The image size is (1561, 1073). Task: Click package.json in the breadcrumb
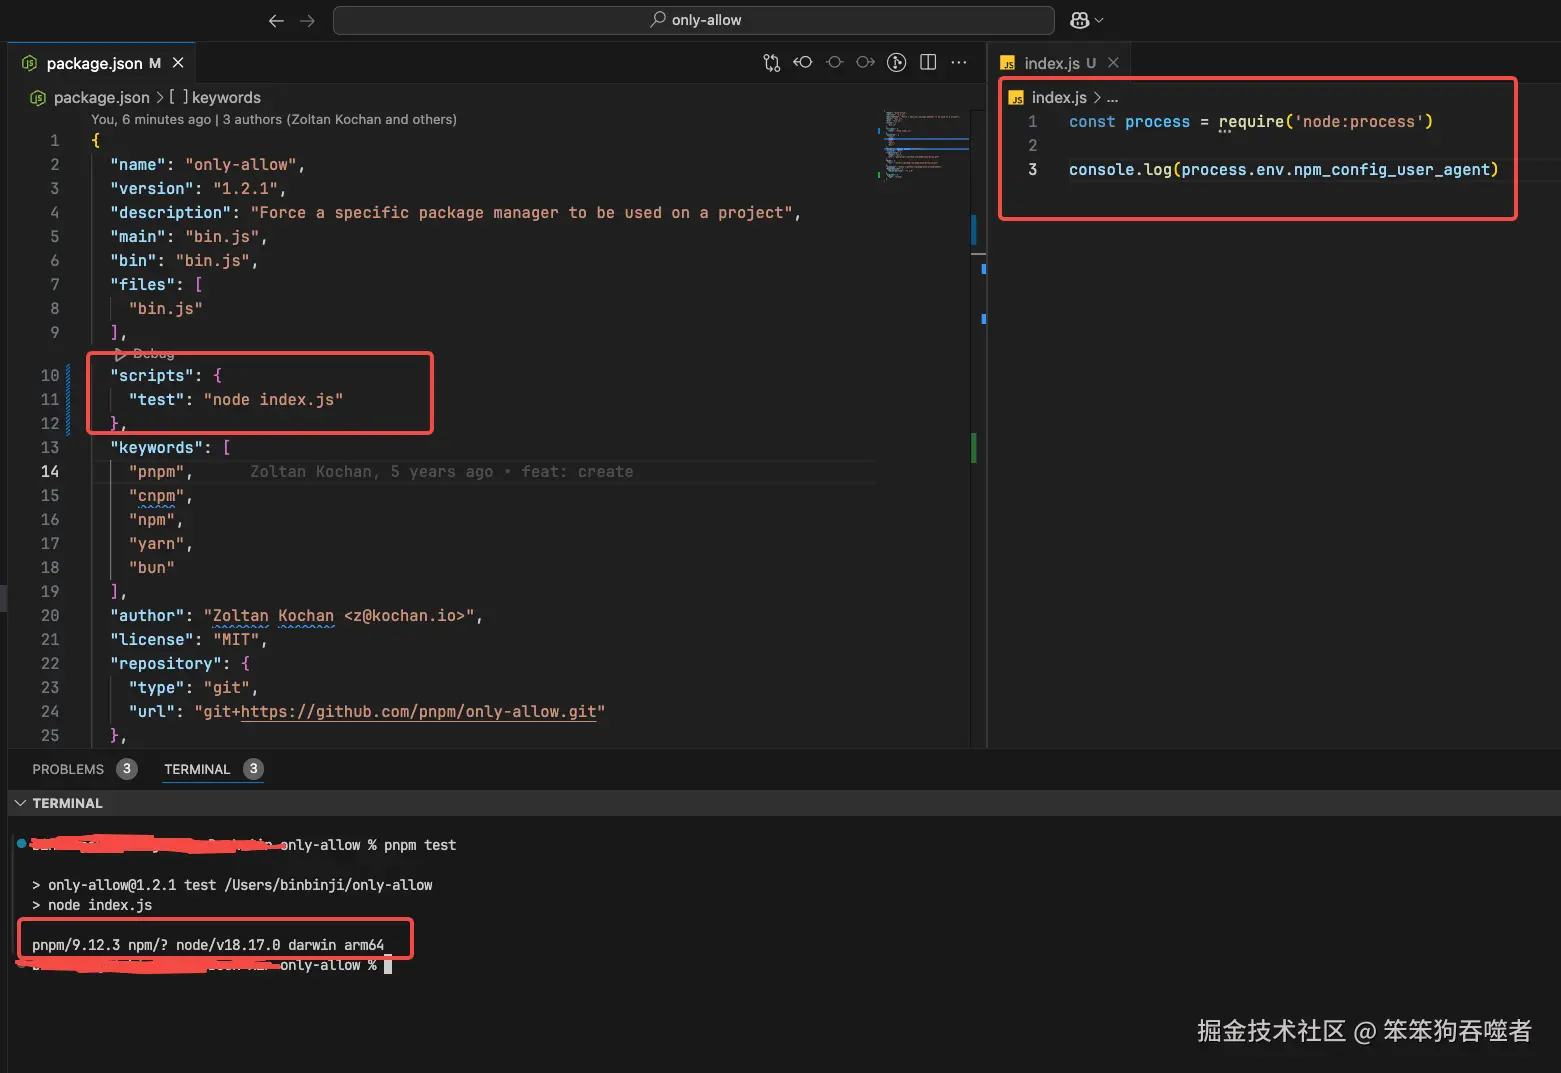(x=101, y=97)
